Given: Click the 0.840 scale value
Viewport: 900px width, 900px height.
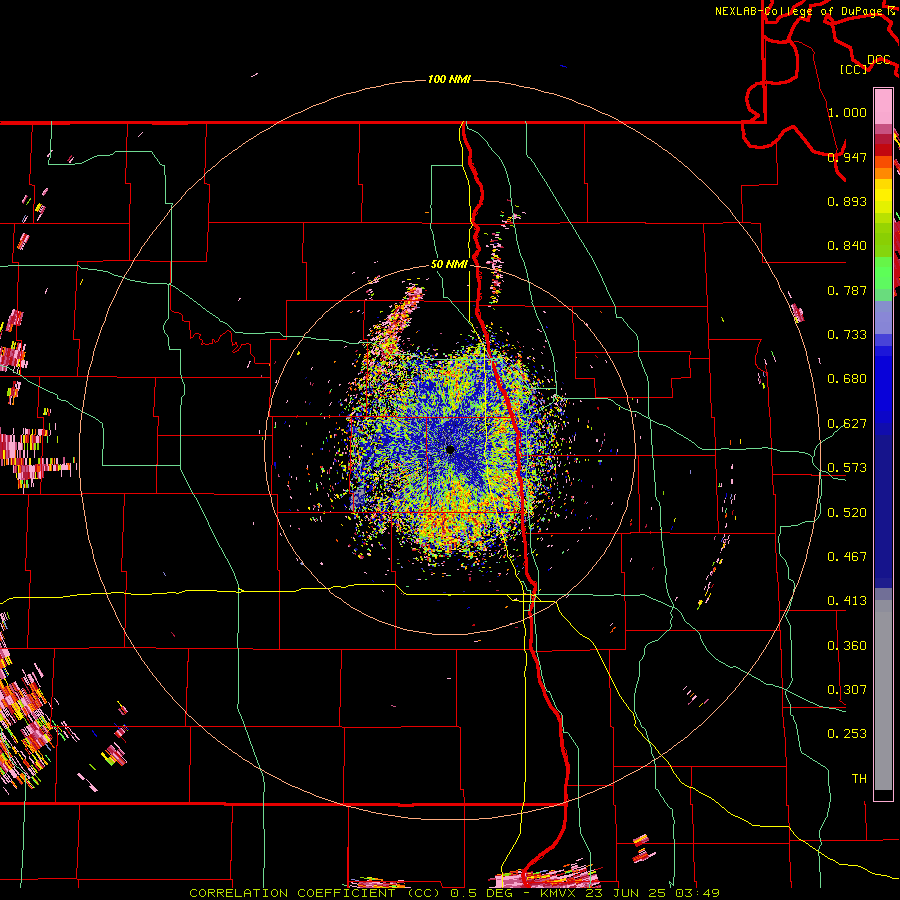Looking at the screenshot, I should coord(847,246).
